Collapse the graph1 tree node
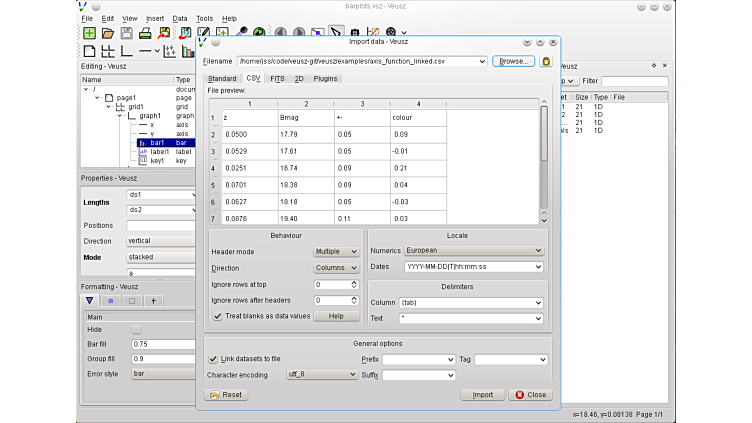 pyautogui.click(x=120, y=116)
